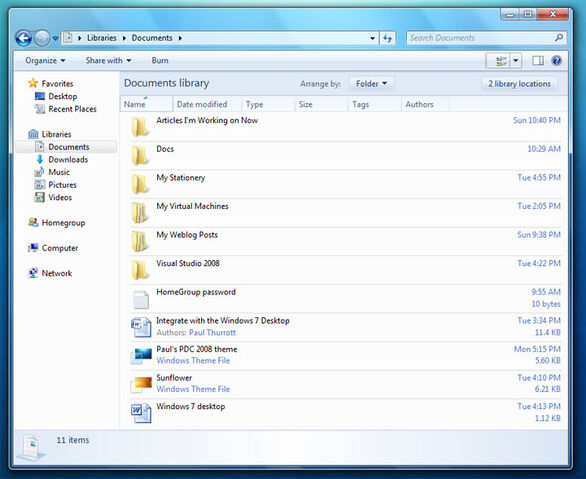
Task: Select Recent Places in navigation pane
Action: [x=66, y=109]
